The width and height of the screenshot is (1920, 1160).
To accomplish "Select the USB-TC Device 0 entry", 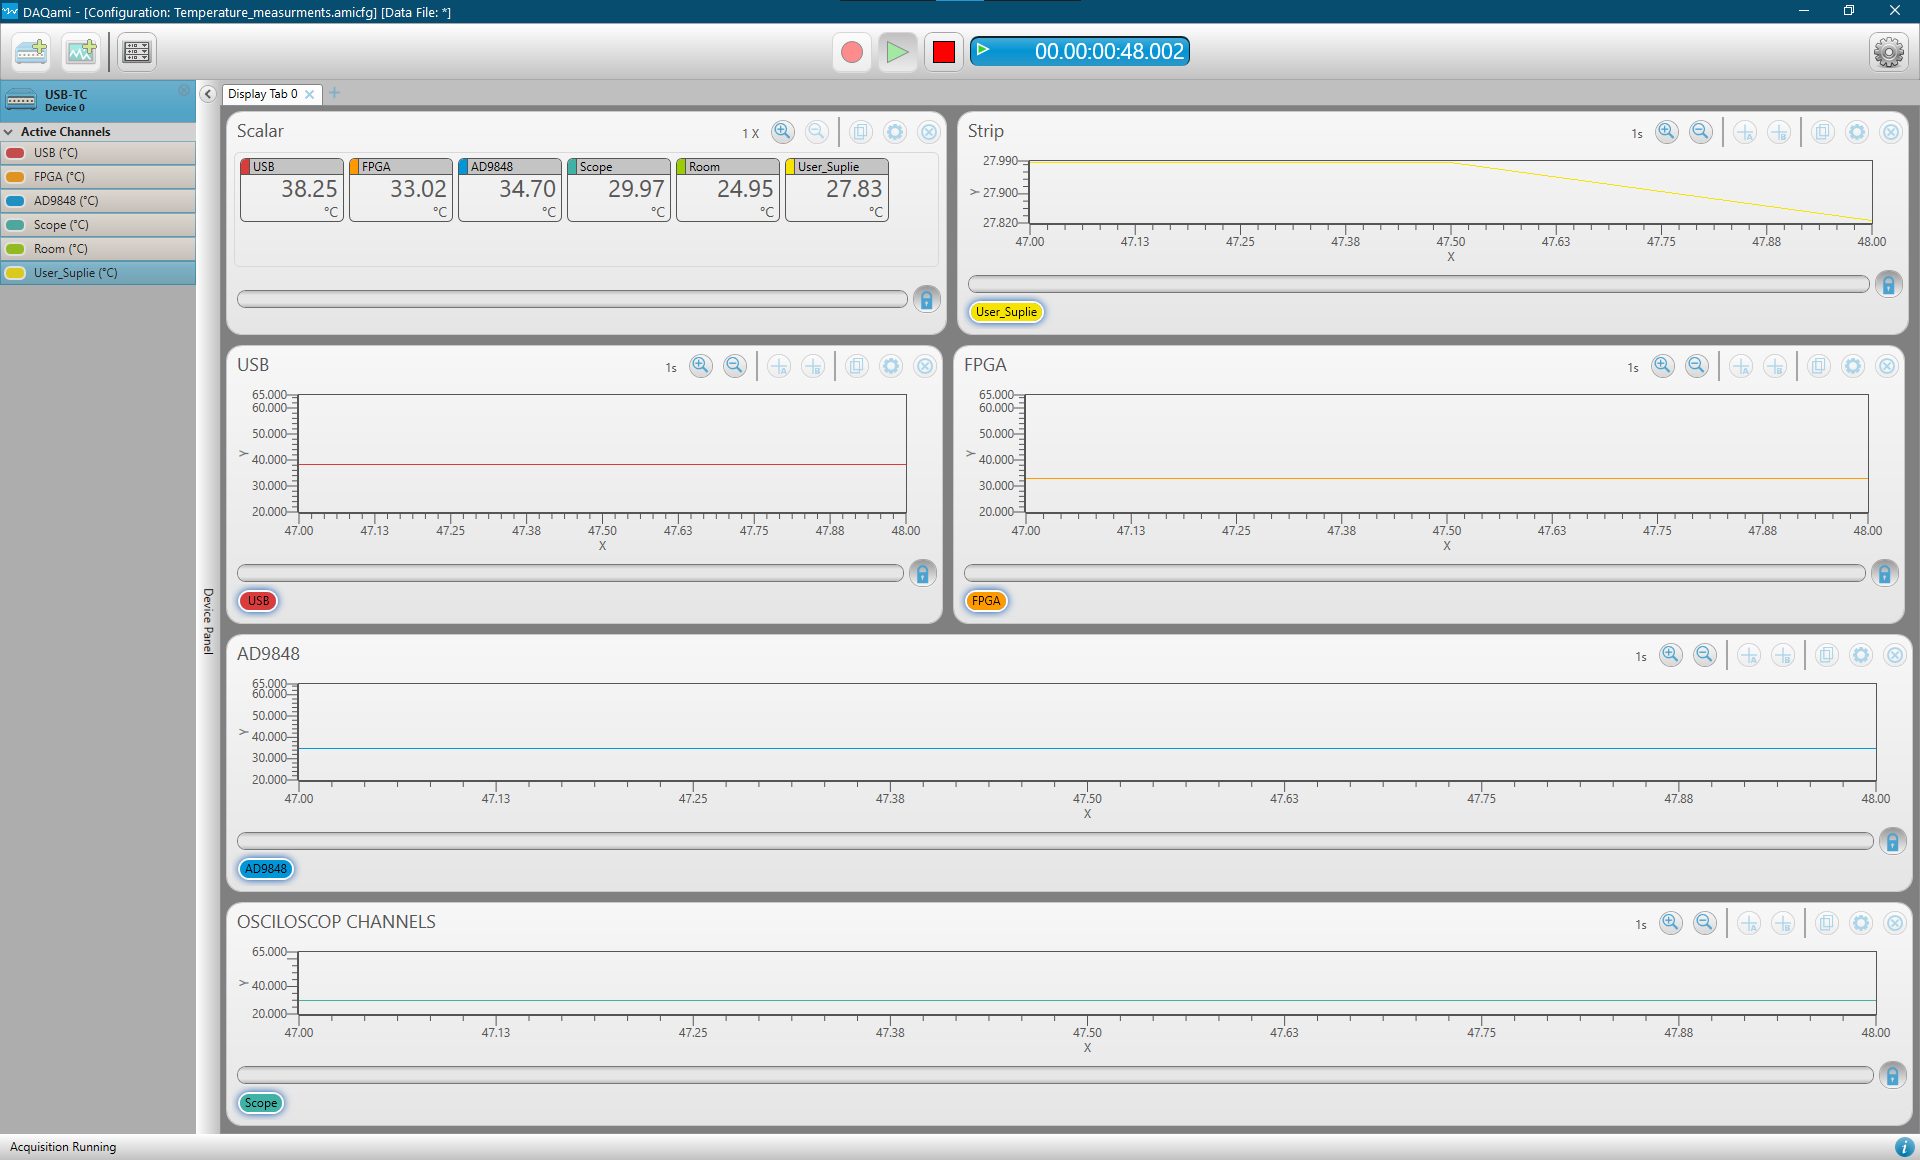I will (97, 101).
